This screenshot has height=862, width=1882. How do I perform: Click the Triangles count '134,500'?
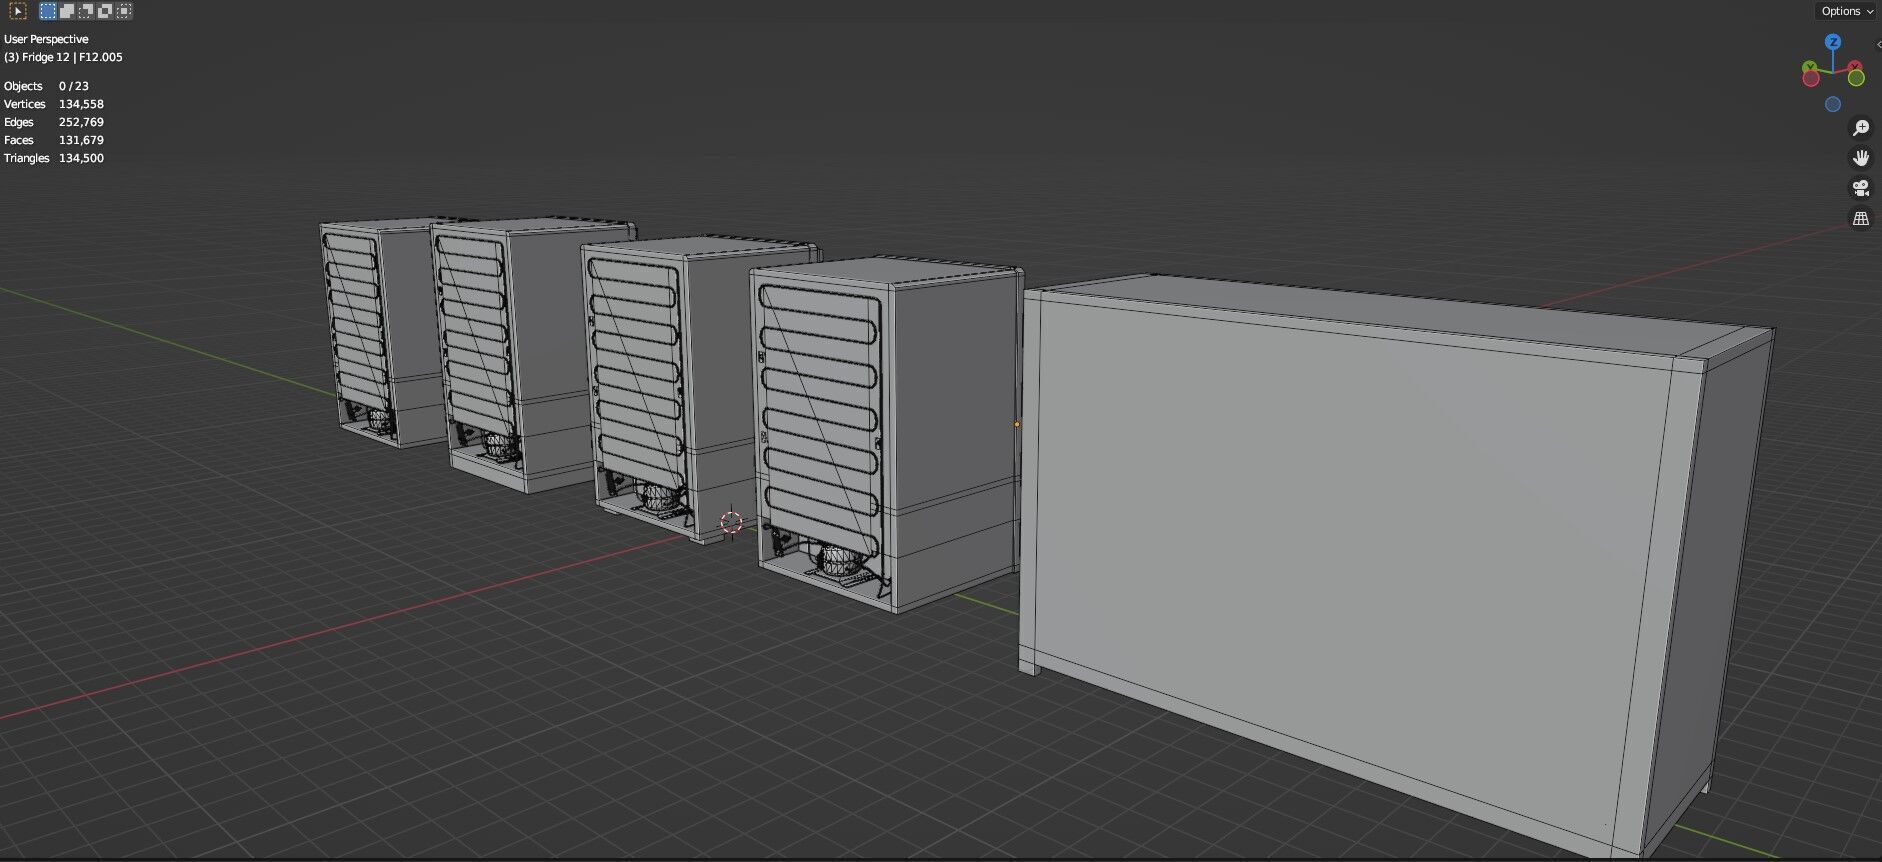pos(81,158)
